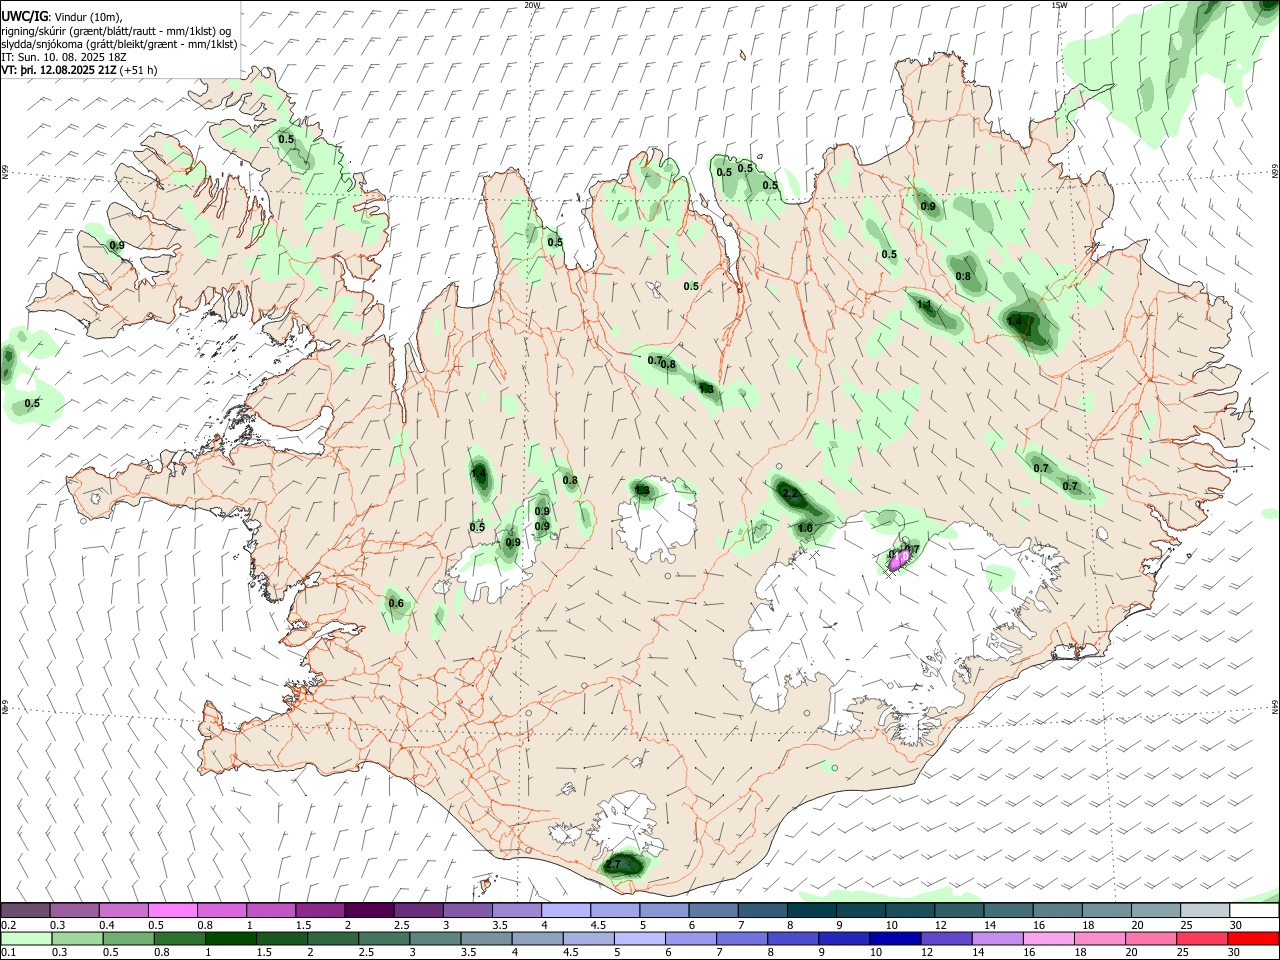1280x960 pixels.
Task: Click the lower legend green swatch at 0.5
Action: click(x=128, y=938)
